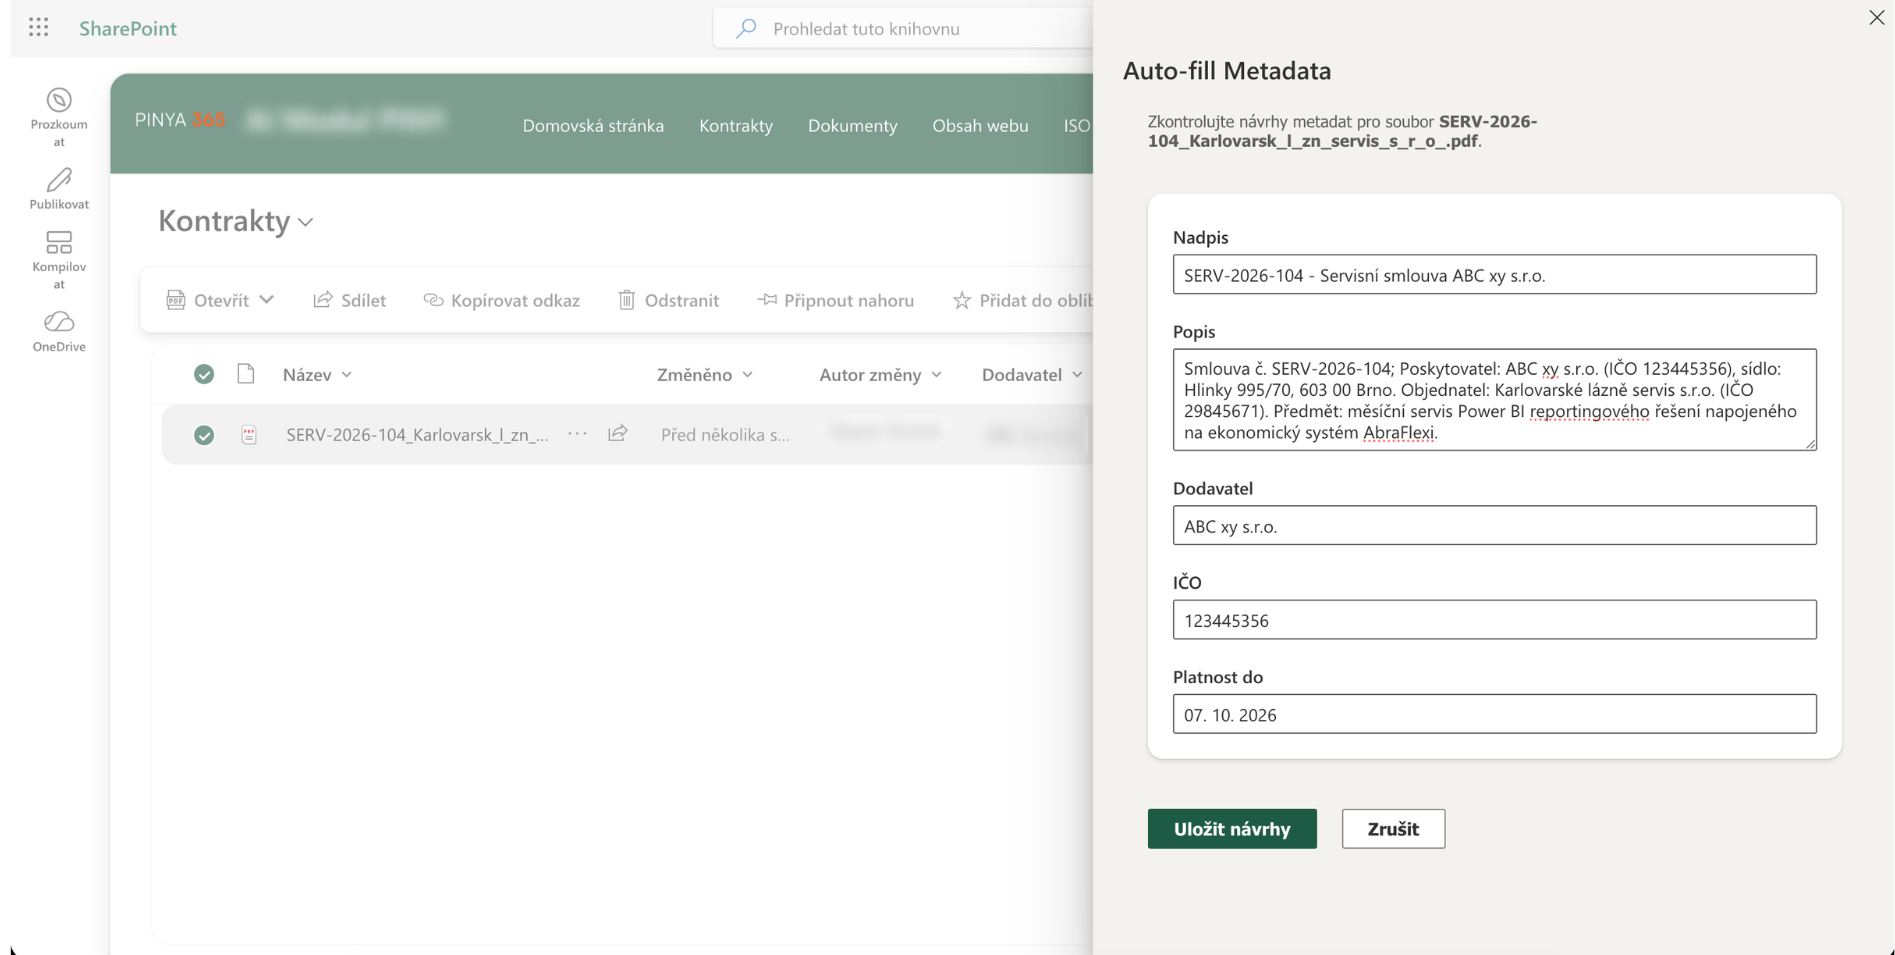
Task: Open file SERV-2026-104_Karlovarsk_l_zn_...
Action: point(417,435)
